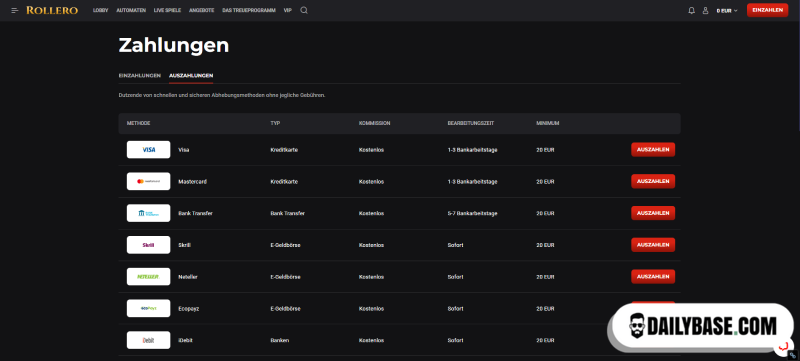Click Bank Transfer method name
This screenshot has width=800, height=361.
(195, 213)
